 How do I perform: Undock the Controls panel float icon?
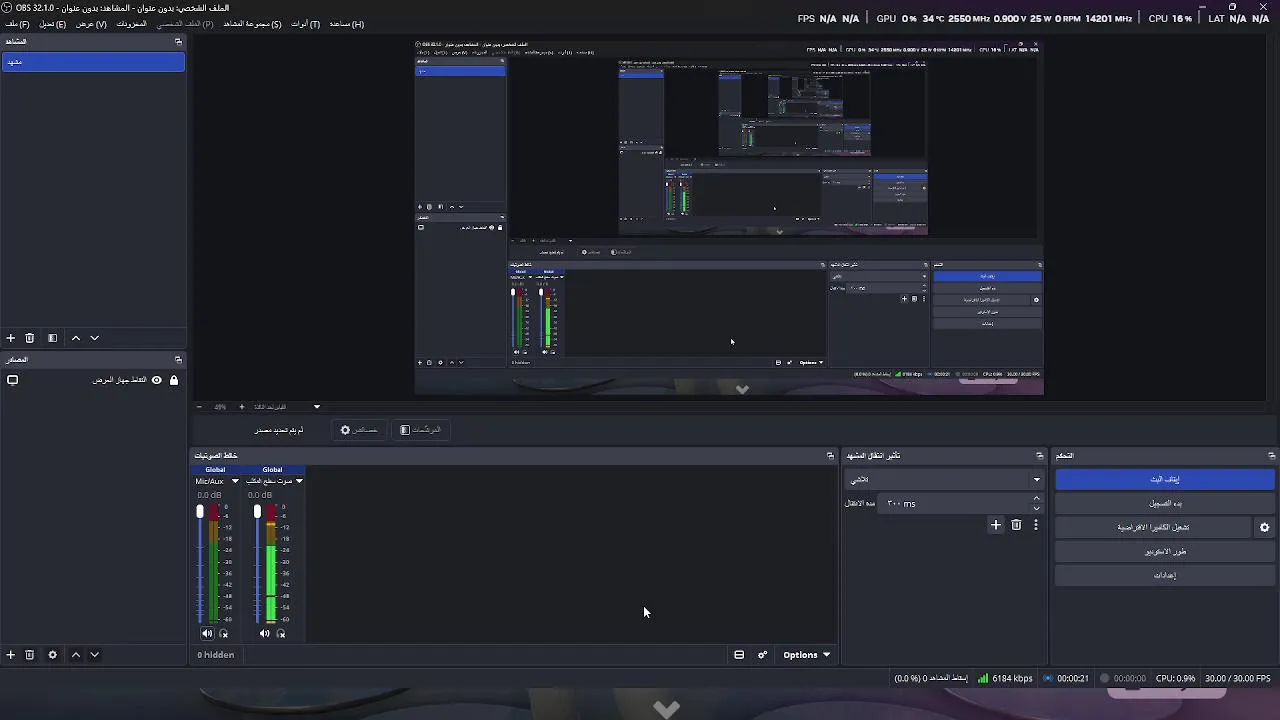tap(1271, 455)
